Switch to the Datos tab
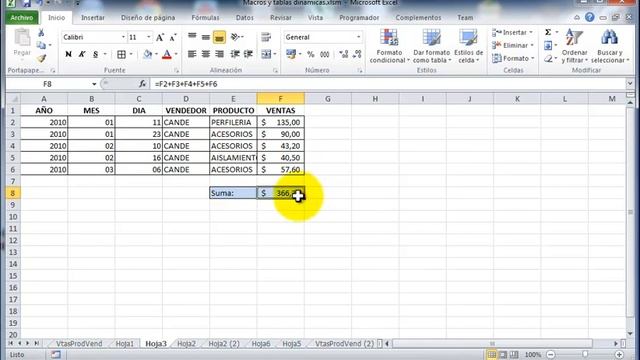 244,18
